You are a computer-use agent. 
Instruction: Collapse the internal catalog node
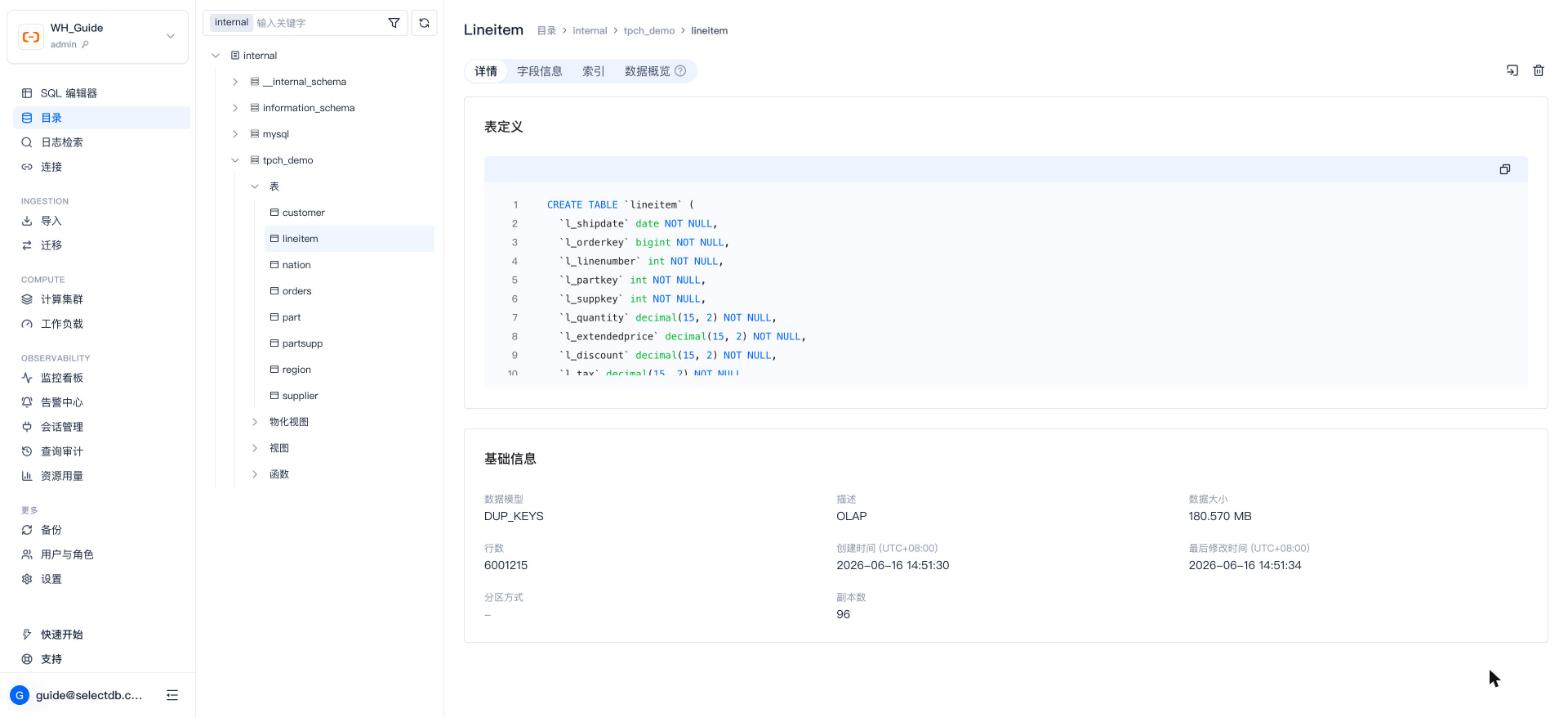pos(215,56)
